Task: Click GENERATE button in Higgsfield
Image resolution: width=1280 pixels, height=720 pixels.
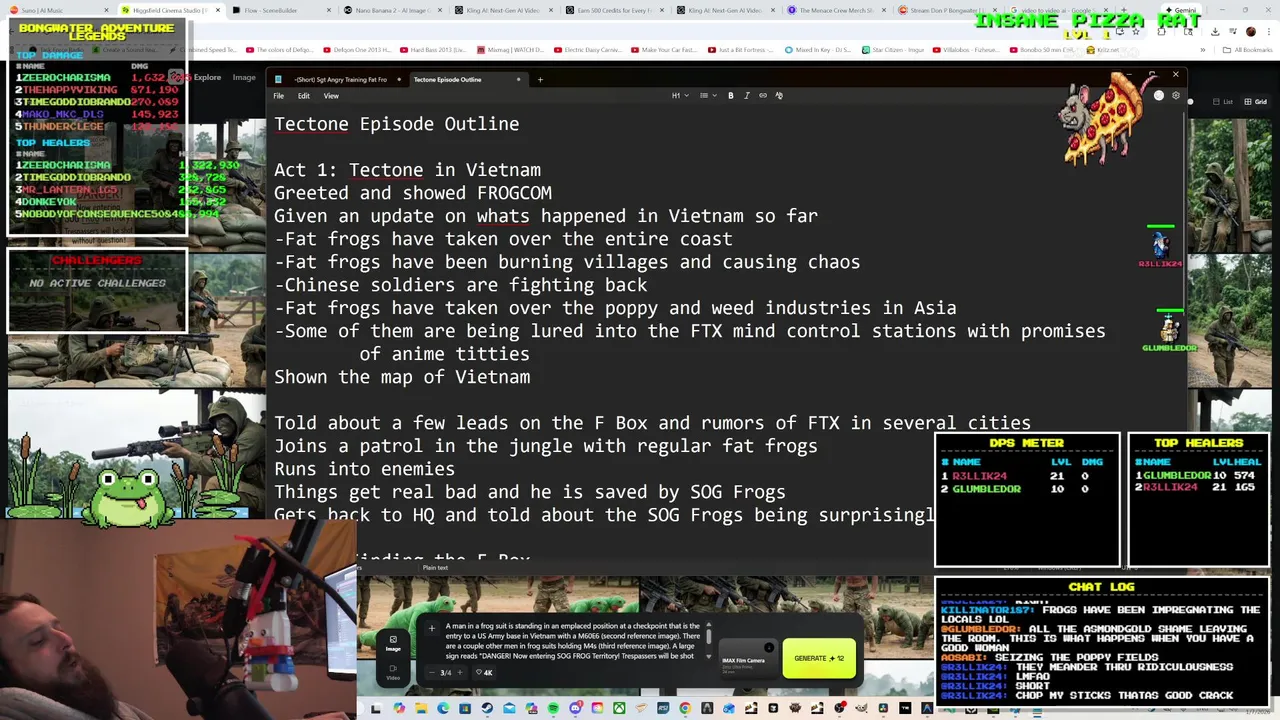Action: [x=819, y=658]
